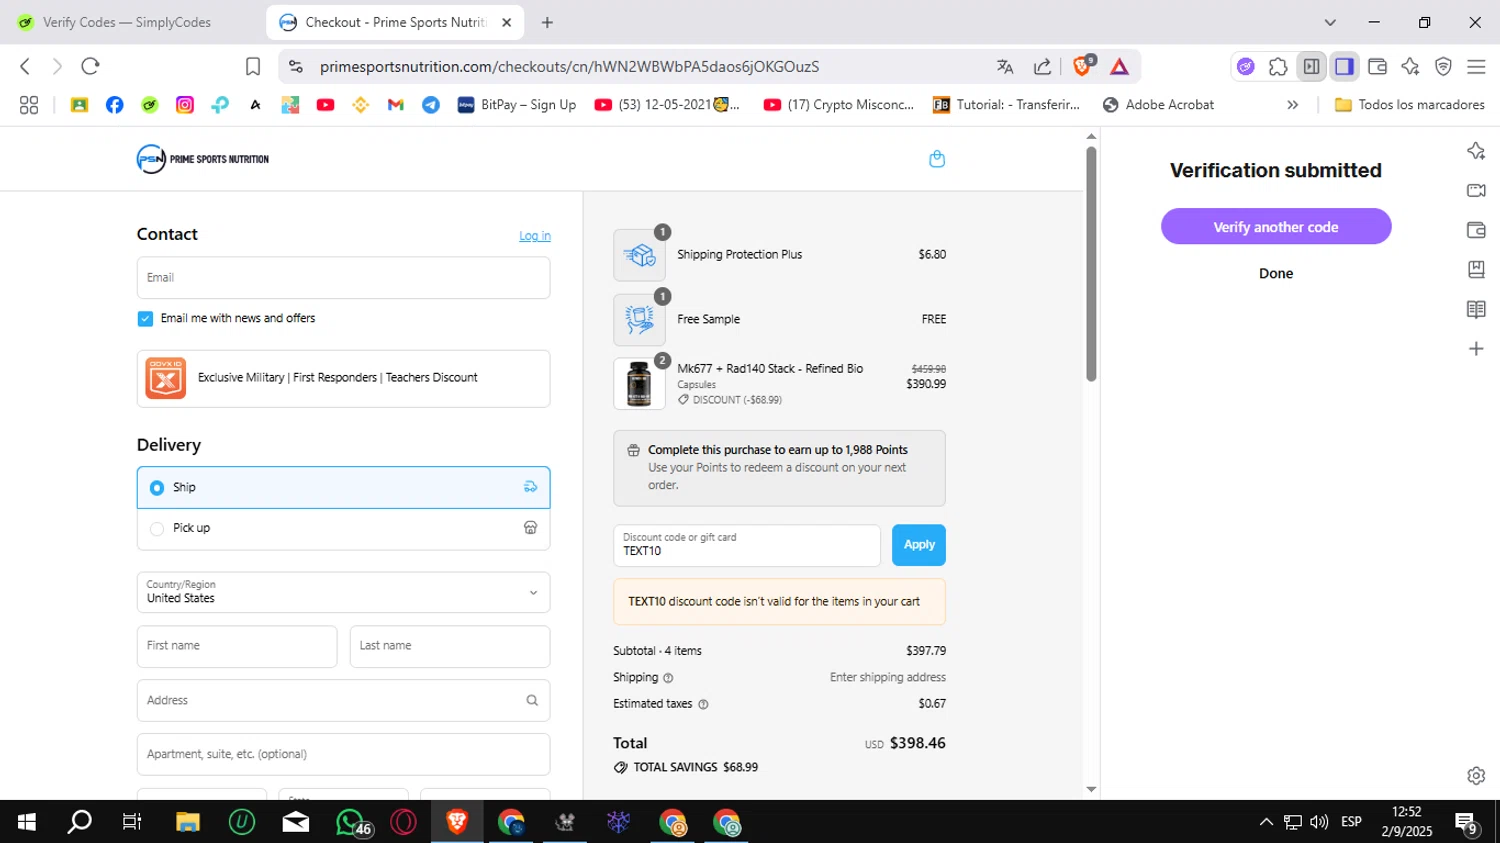Click the First name field
This screenshot has height=843, width=1500.
click(237, 646)
